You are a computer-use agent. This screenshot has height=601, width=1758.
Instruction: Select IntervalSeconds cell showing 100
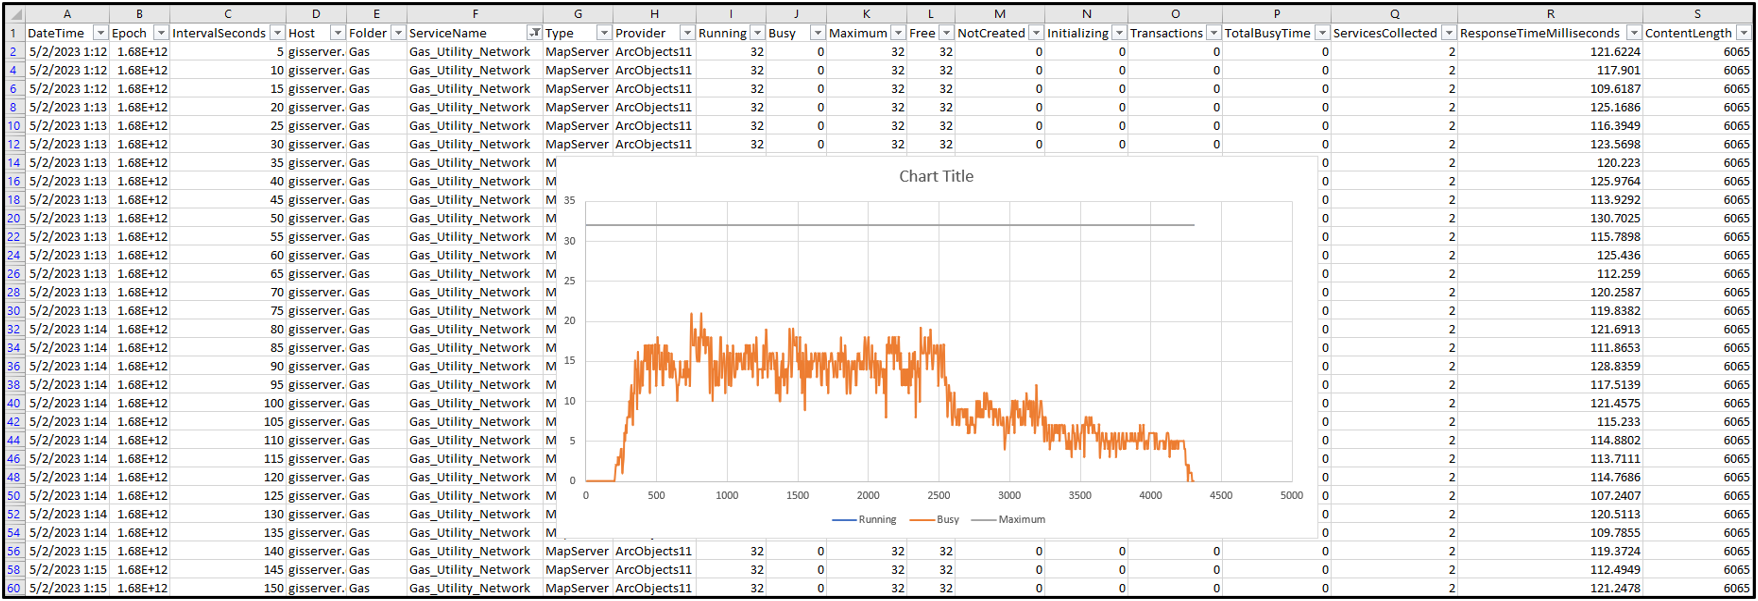[x=228, y=403]
